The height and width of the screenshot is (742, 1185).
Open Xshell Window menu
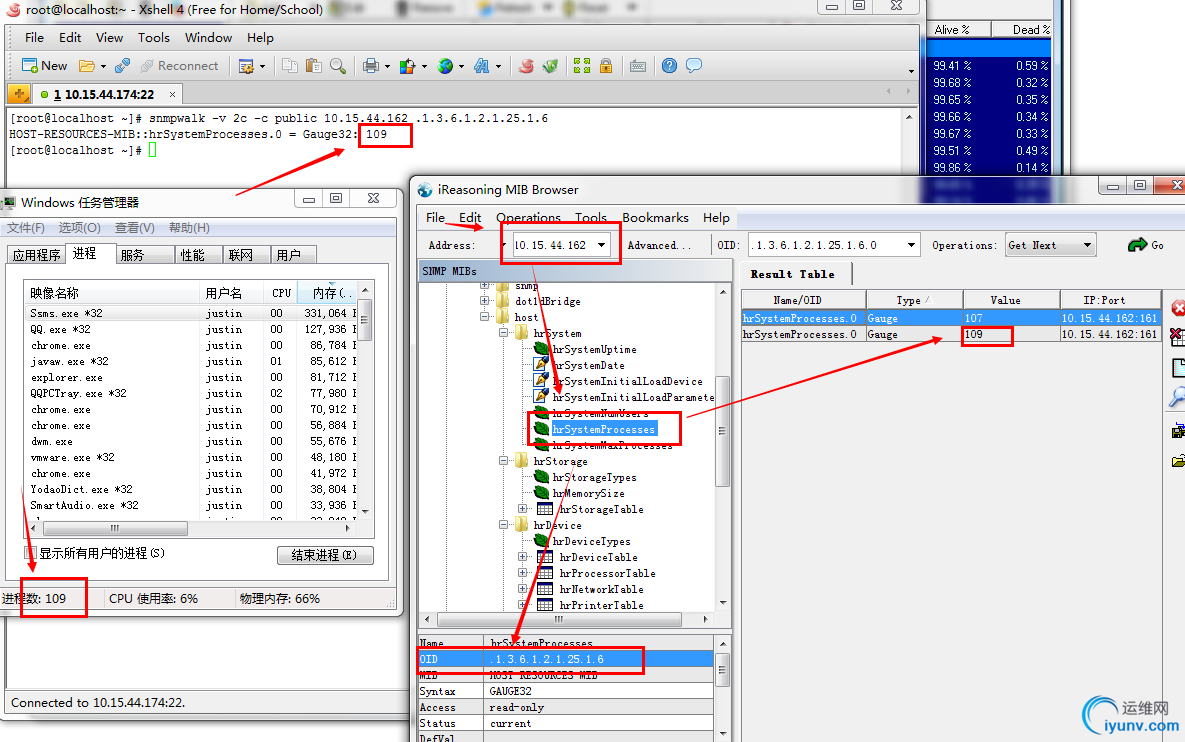pyautogui.click(x=209, y=38)
